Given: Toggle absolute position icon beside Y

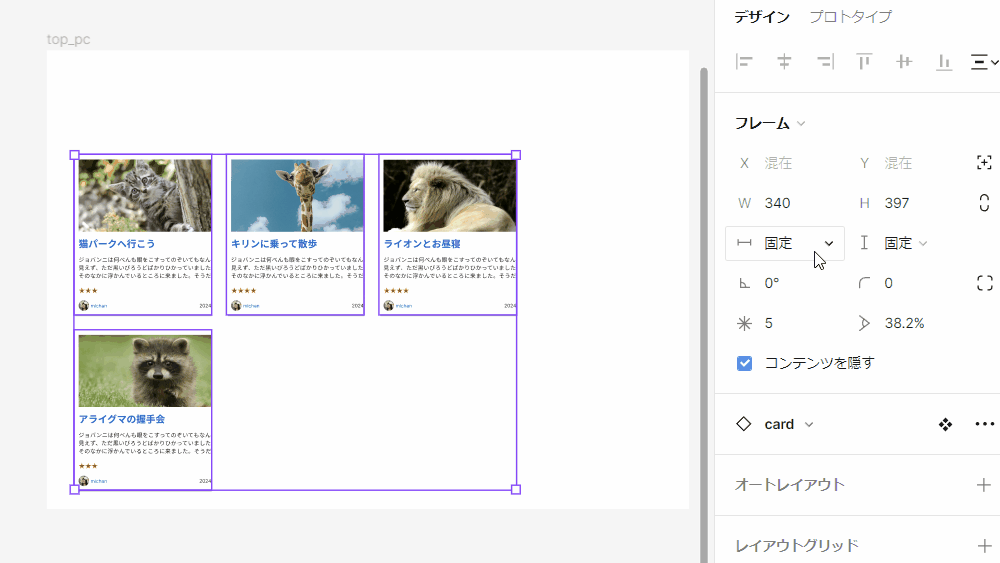Looking at the screenshot, I should [984, 163].
